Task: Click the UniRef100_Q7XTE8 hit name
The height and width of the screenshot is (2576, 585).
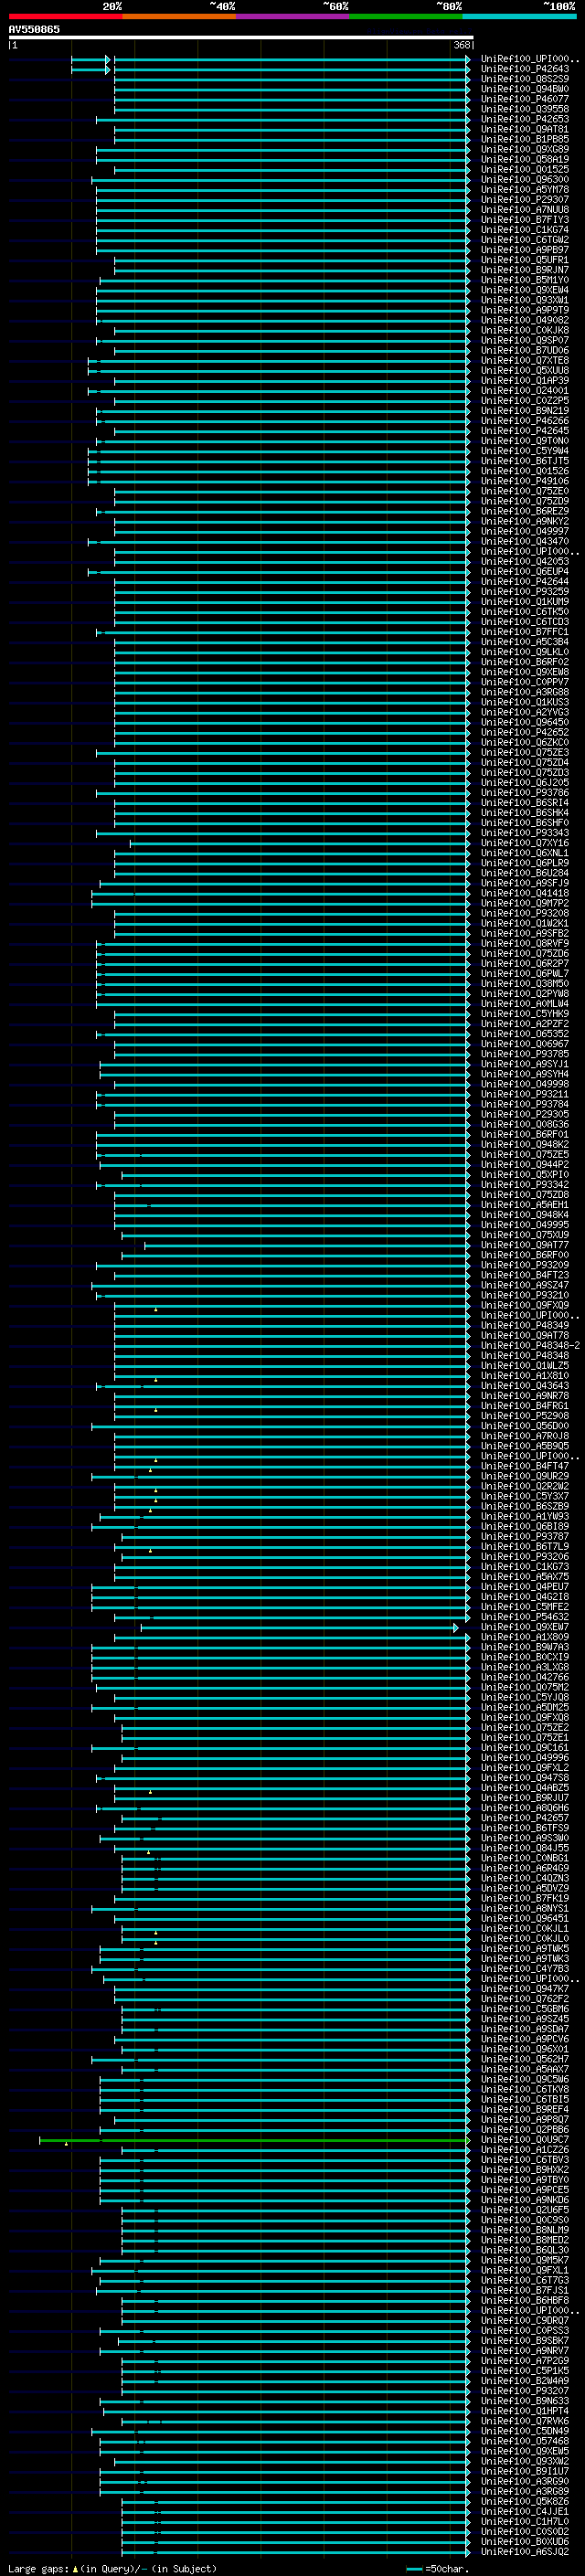Action: pos(525,360)
